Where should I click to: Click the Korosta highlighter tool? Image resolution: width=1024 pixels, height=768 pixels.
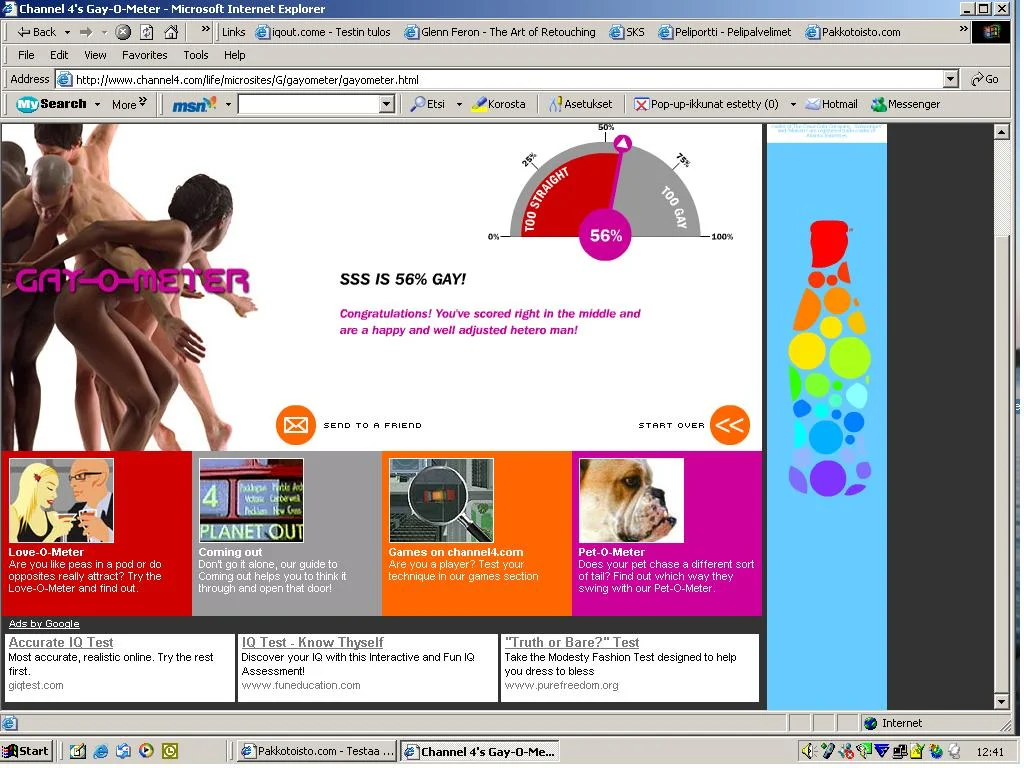498,104
